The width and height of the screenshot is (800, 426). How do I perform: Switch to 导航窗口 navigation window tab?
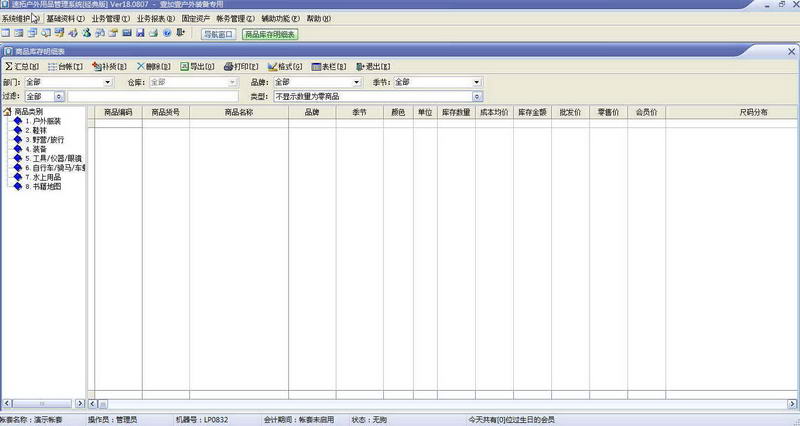coord(218,34)
